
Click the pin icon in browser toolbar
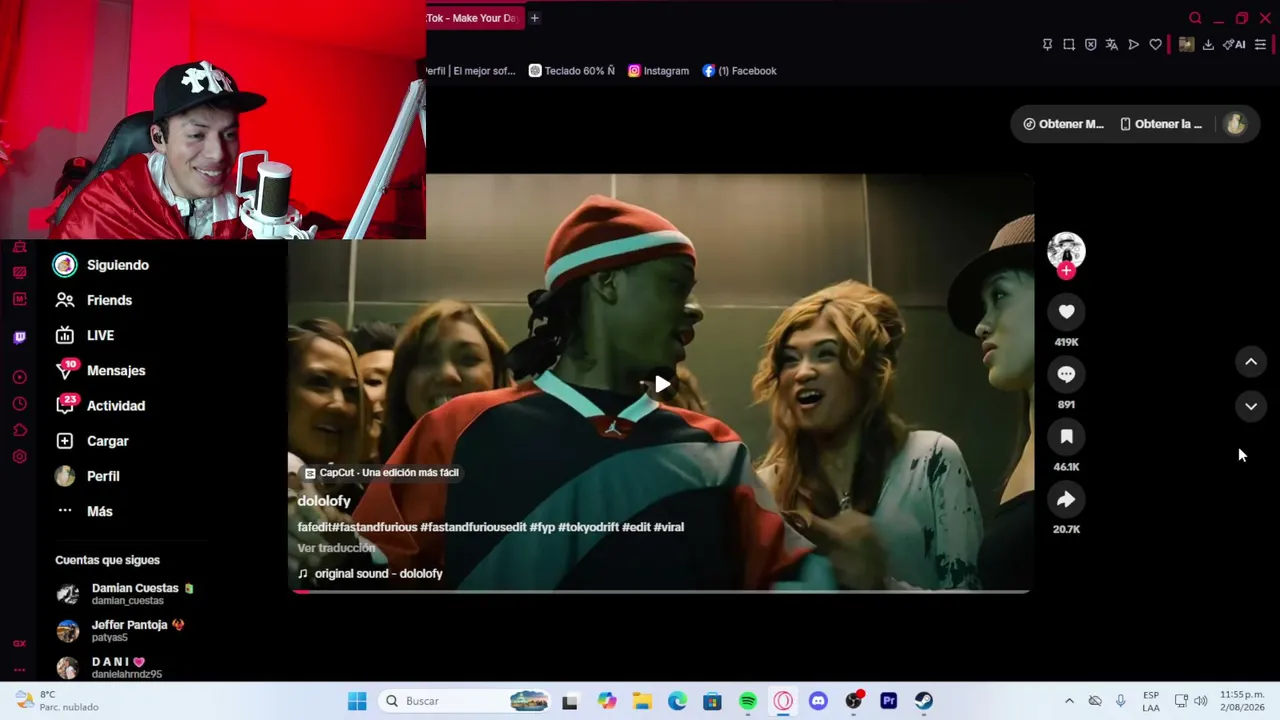point(1047,45)
